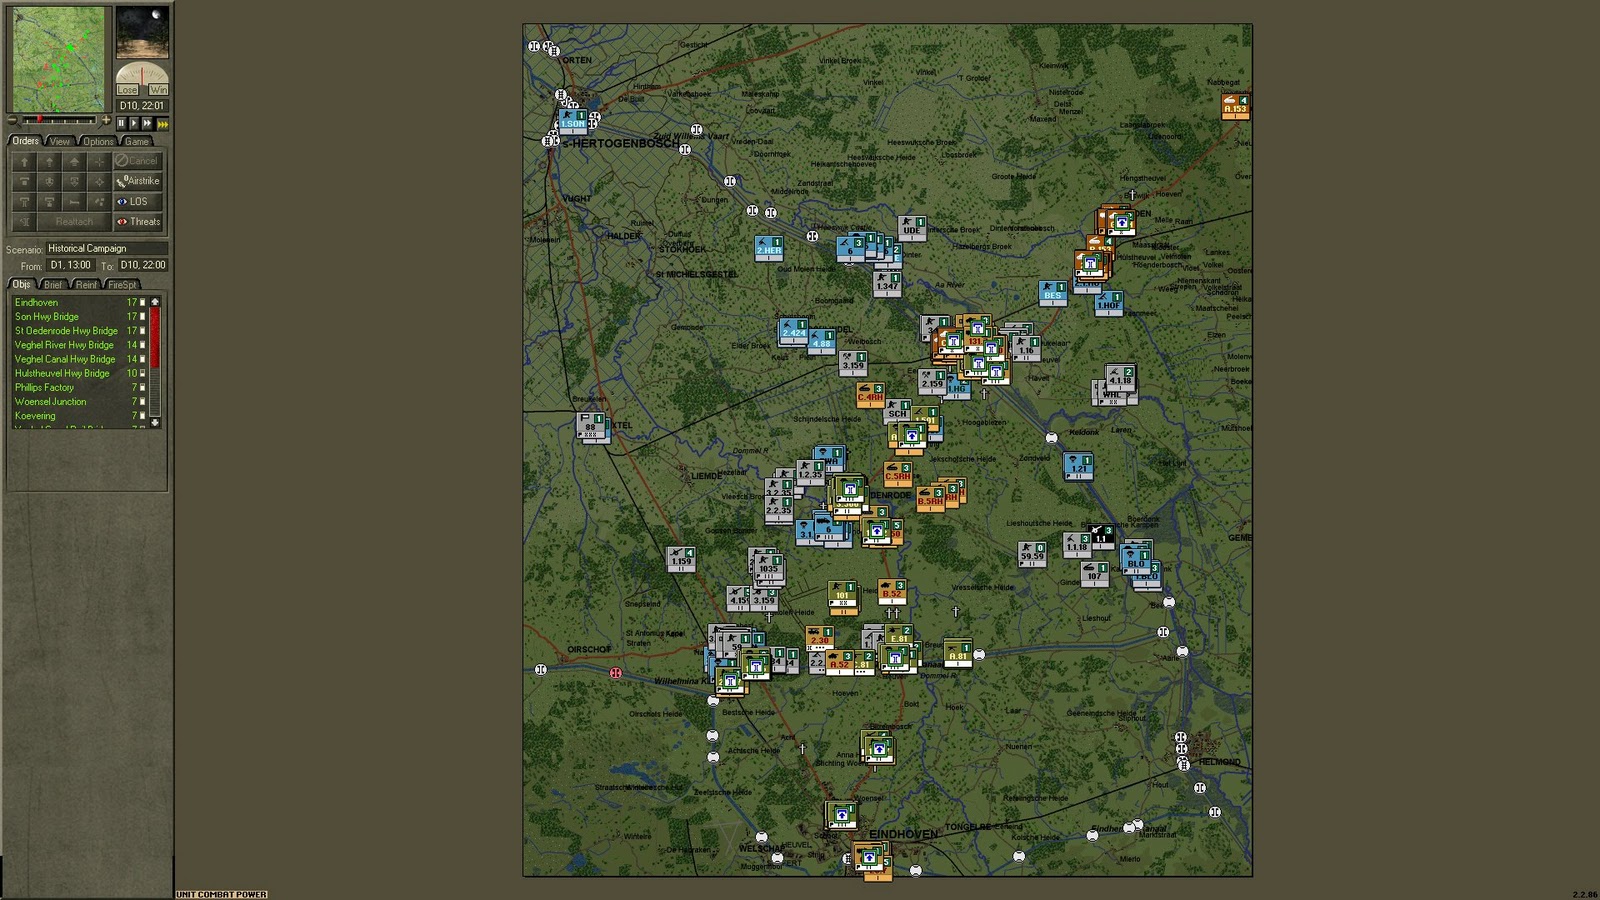This screenshot has height=900, width=1600.
Task: Click the Cancel order button
Action: click(138, 161)
